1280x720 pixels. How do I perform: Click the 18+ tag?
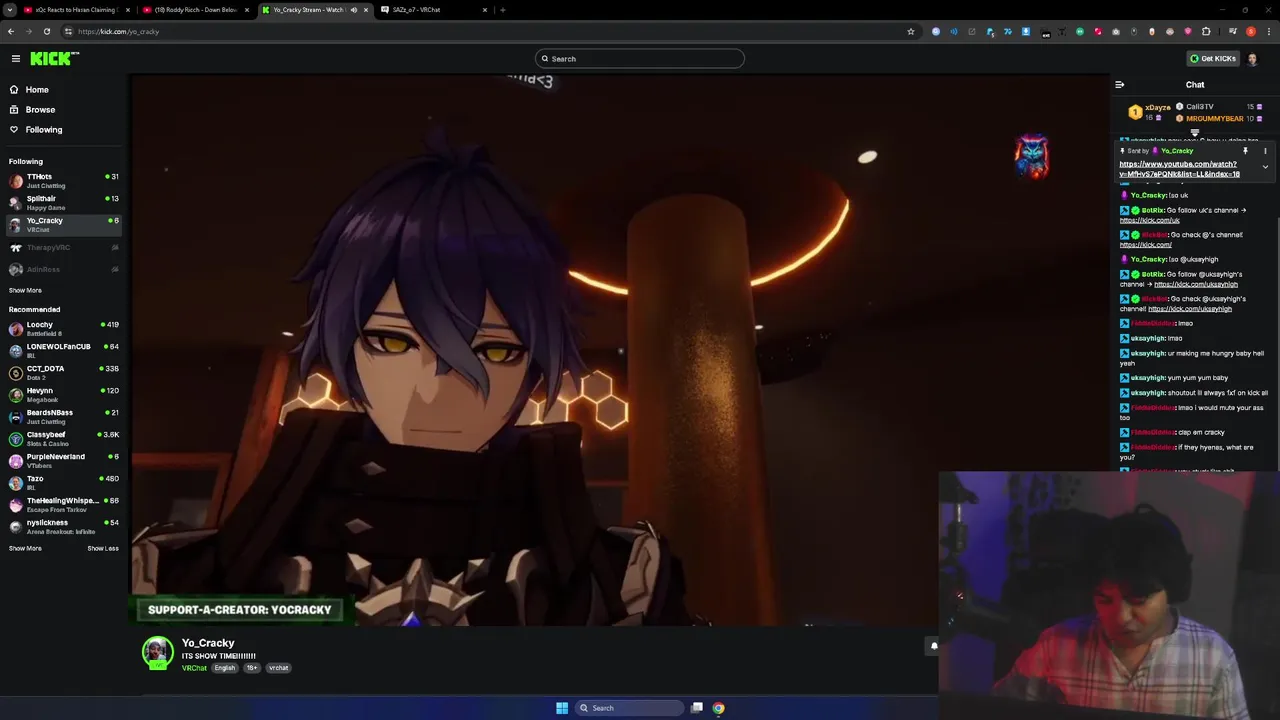[252, 668]
